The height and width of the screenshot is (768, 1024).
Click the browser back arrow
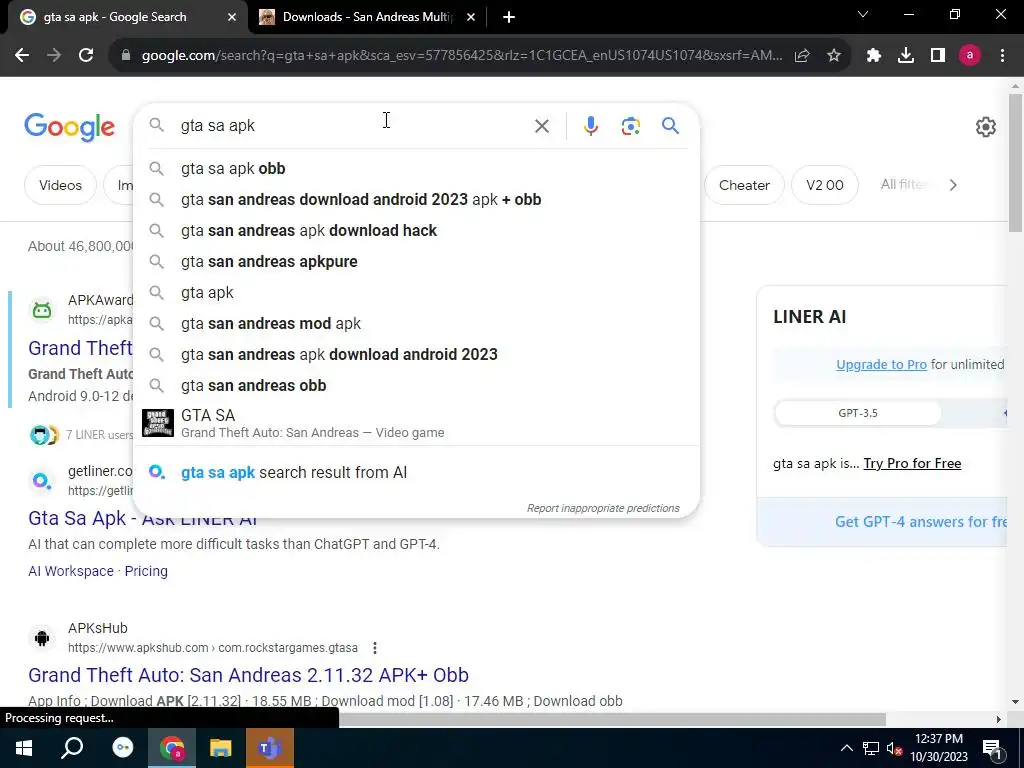(x=22, y=56)
